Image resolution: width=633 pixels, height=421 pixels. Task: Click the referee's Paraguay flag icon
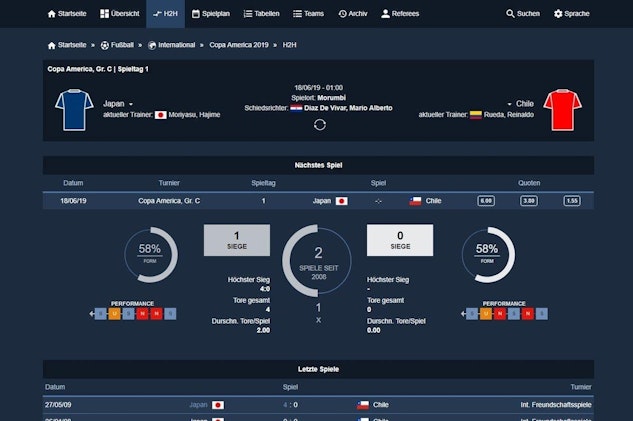296,108
